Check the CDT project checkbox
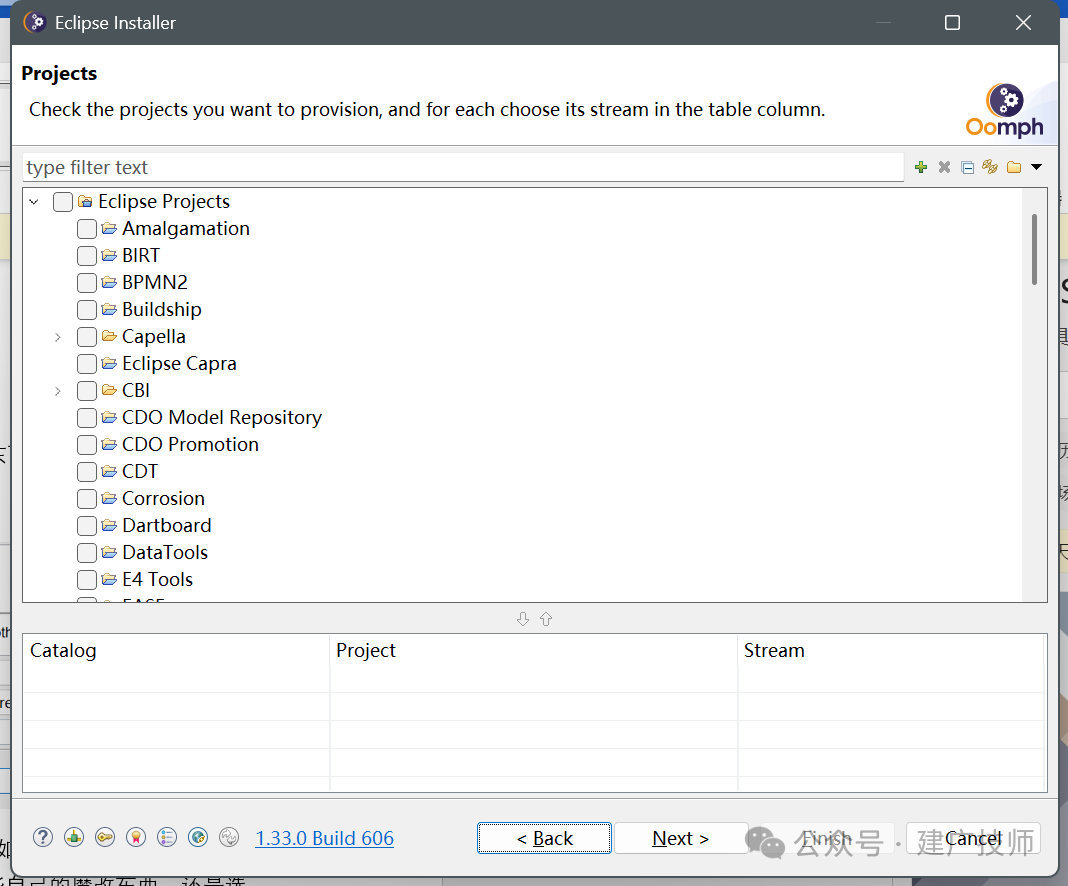The height and width of the screenshot is (886, 1068). 87,471
